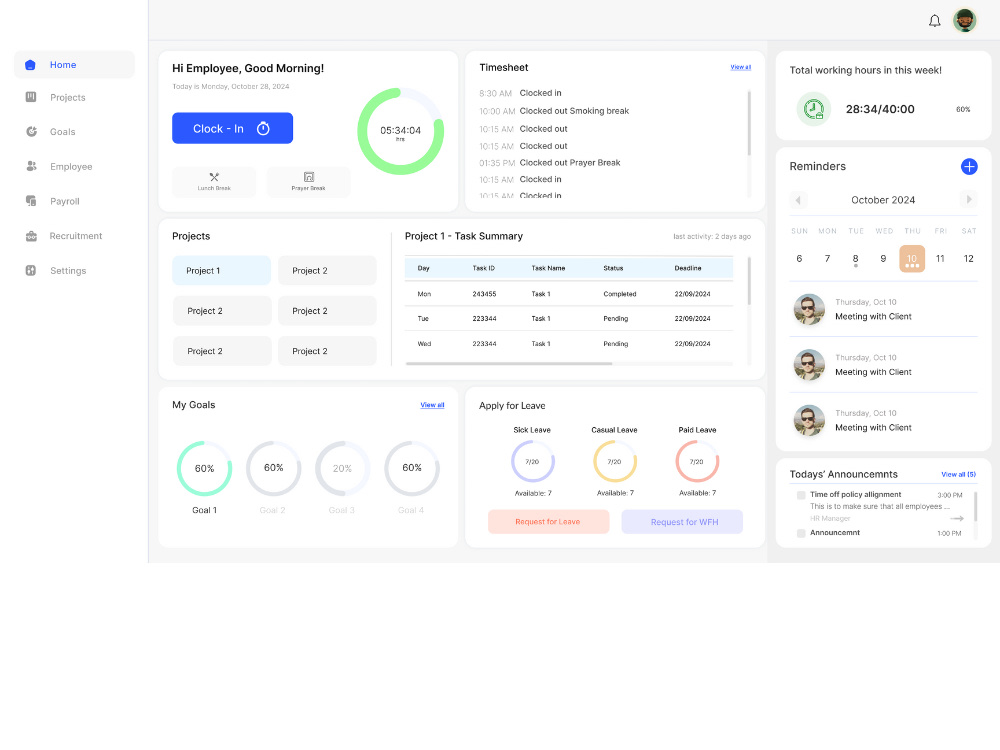The height and width of the screenshot is (750, 1000).
Task: View all My Goals
Action: (x=432, y=405)
